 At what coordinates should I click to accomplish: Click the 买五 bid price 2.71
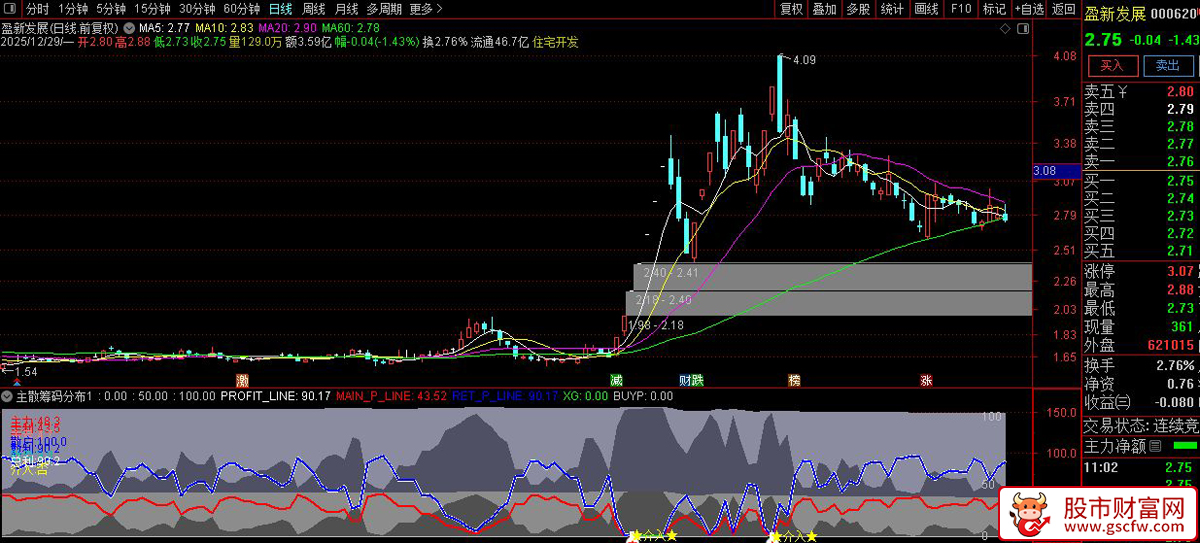coord(1179,251)
